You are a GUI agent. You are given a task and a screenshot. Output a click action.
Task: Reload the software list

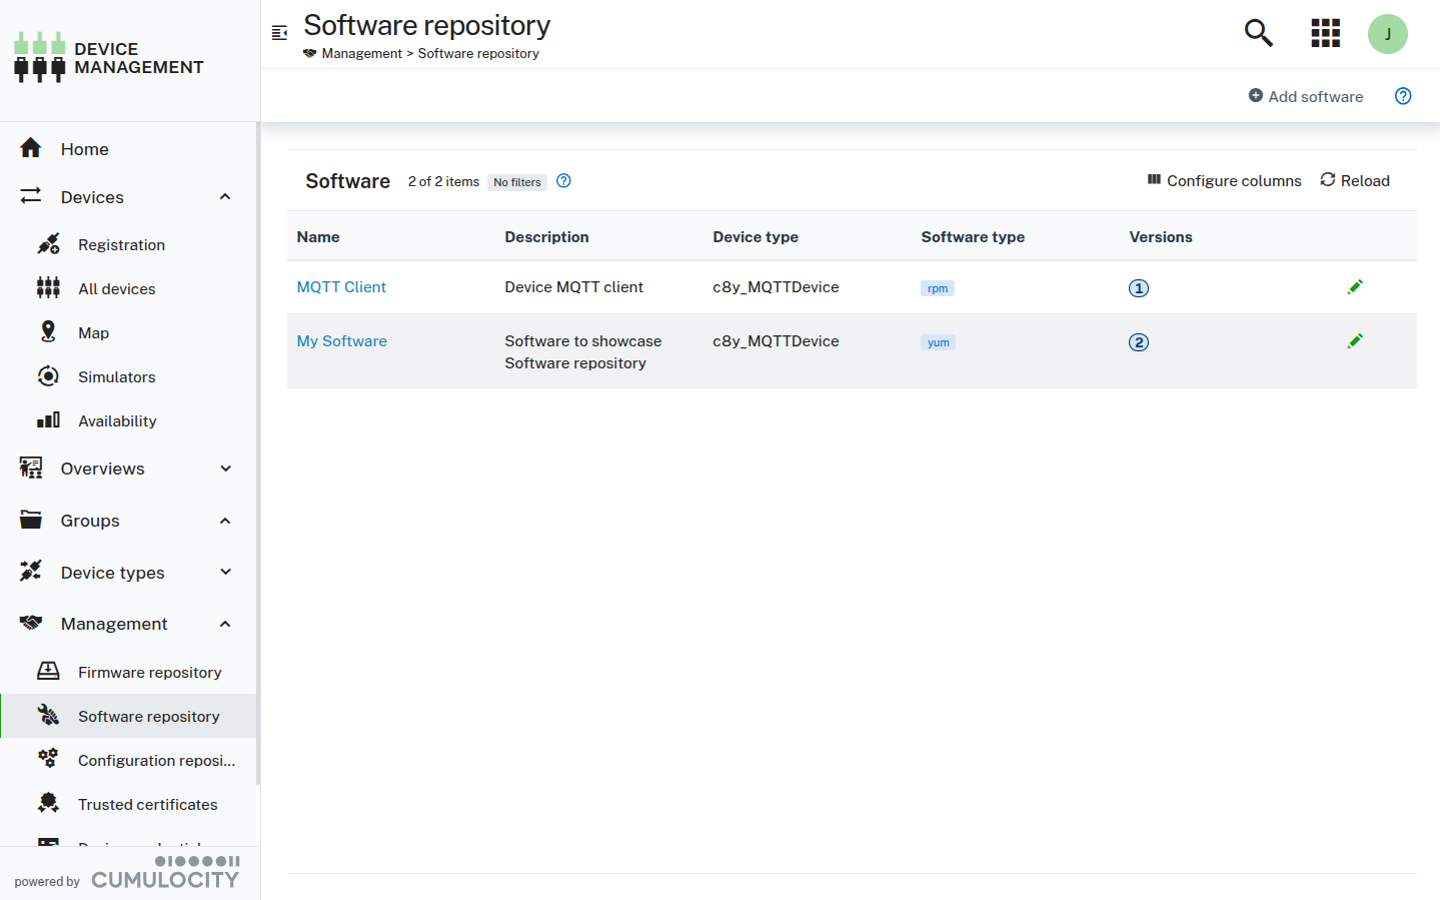pos(1355,180)
